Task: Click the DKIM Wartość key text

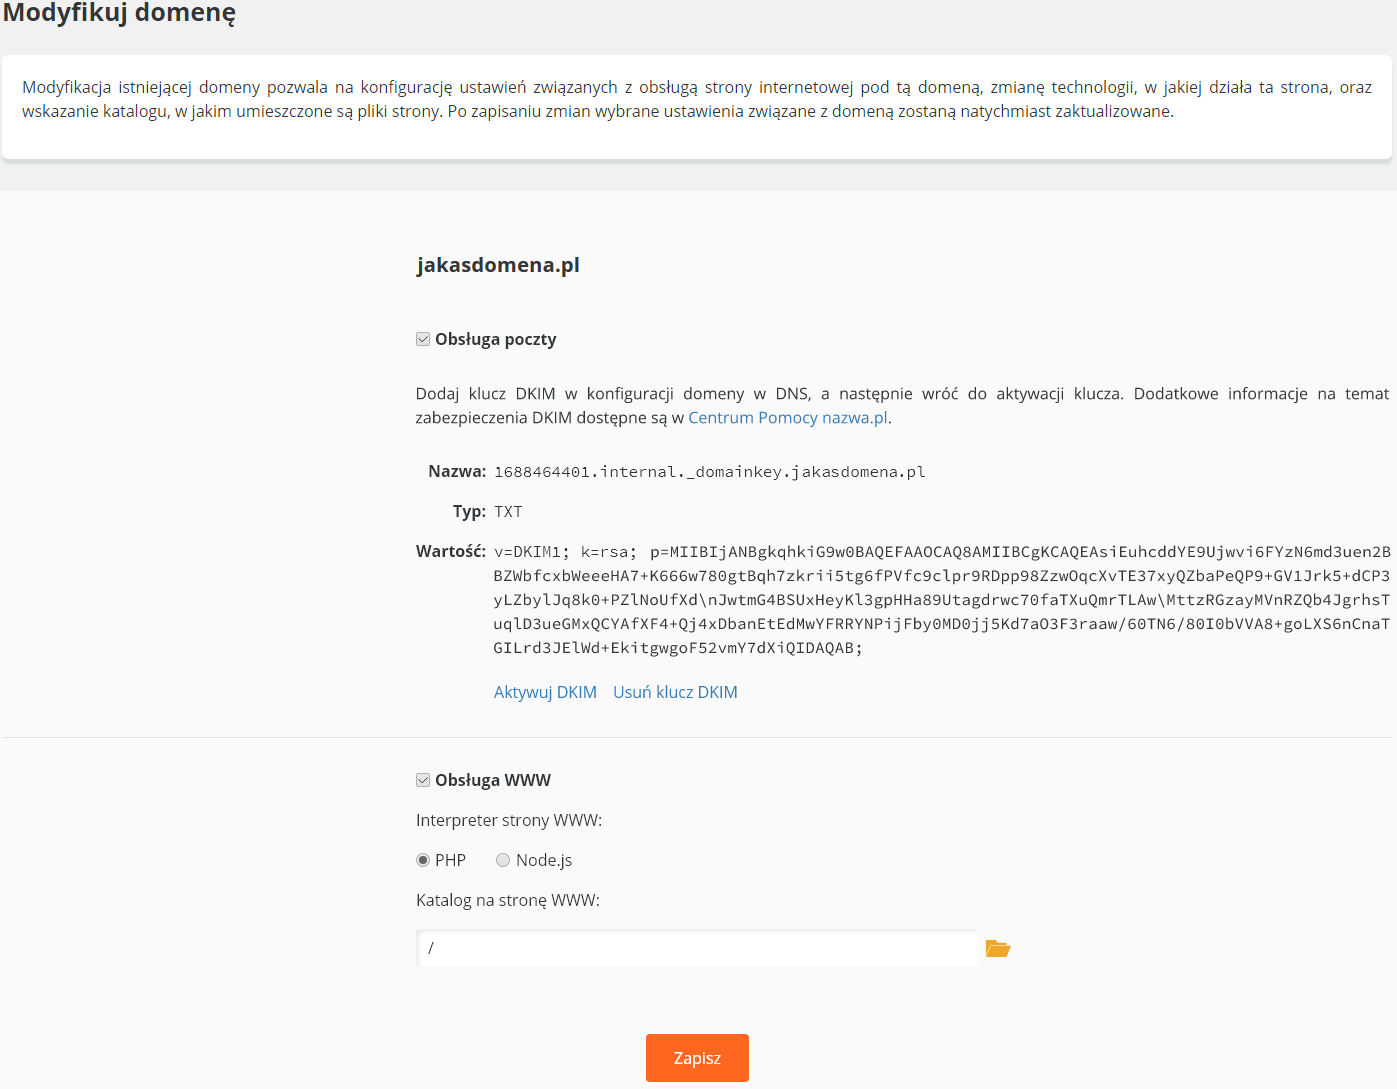Action: [942, 600]
